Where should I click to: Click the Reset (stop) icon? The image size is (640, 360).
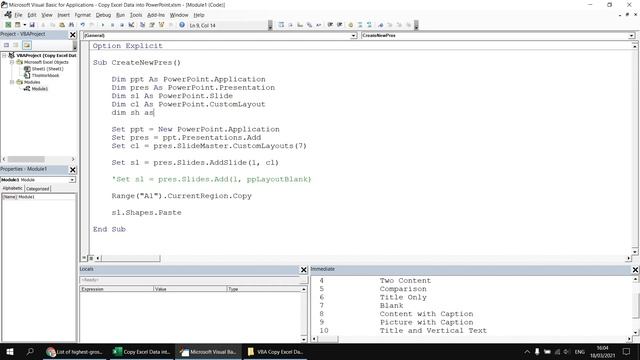click(122, 25)
